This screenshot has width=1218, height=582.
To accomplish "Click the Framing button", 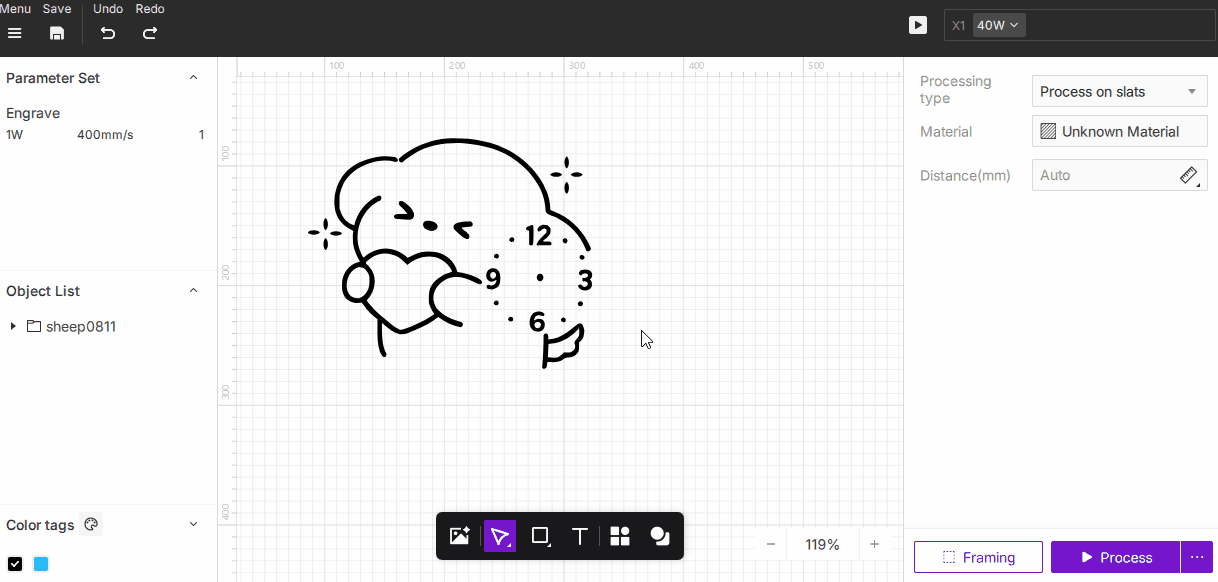I will (978, 557).
